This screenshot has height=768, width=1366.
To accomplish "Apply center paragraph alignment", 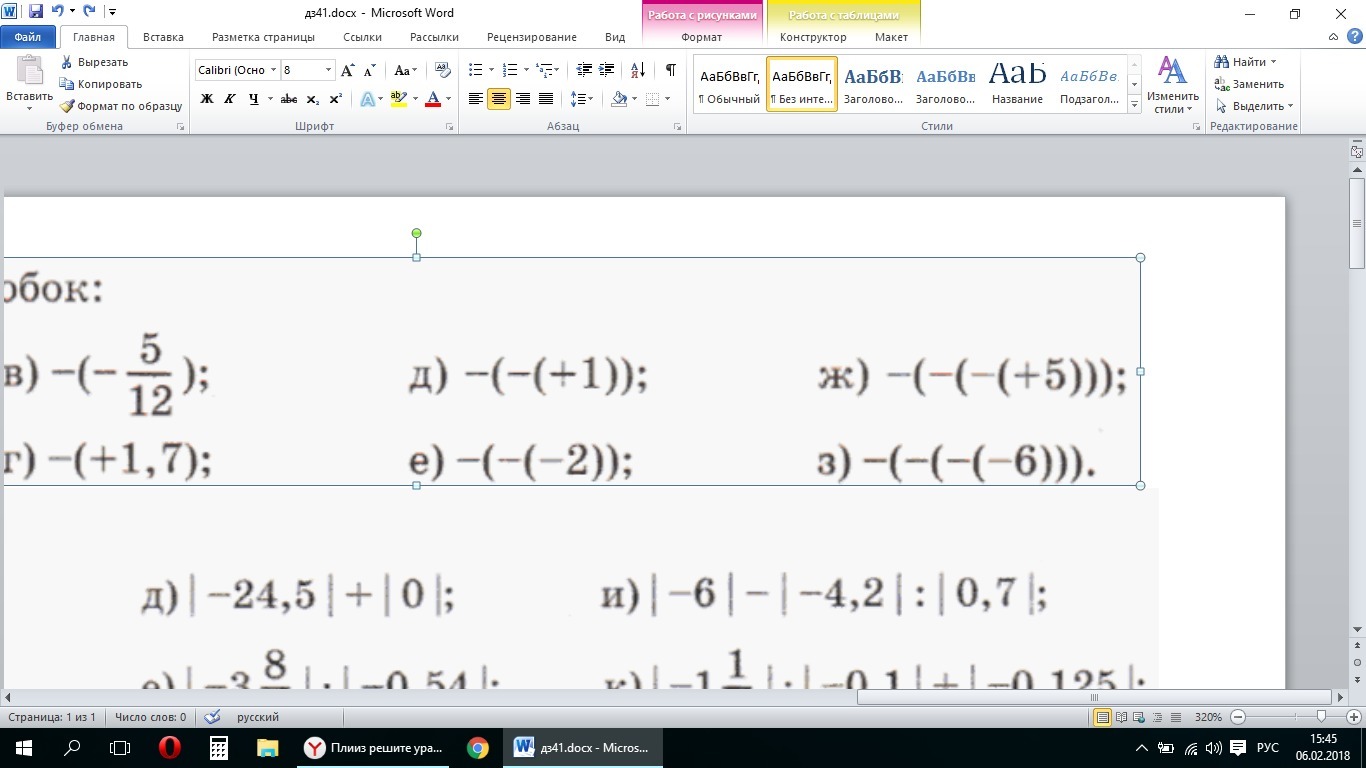I will (498, 99).
